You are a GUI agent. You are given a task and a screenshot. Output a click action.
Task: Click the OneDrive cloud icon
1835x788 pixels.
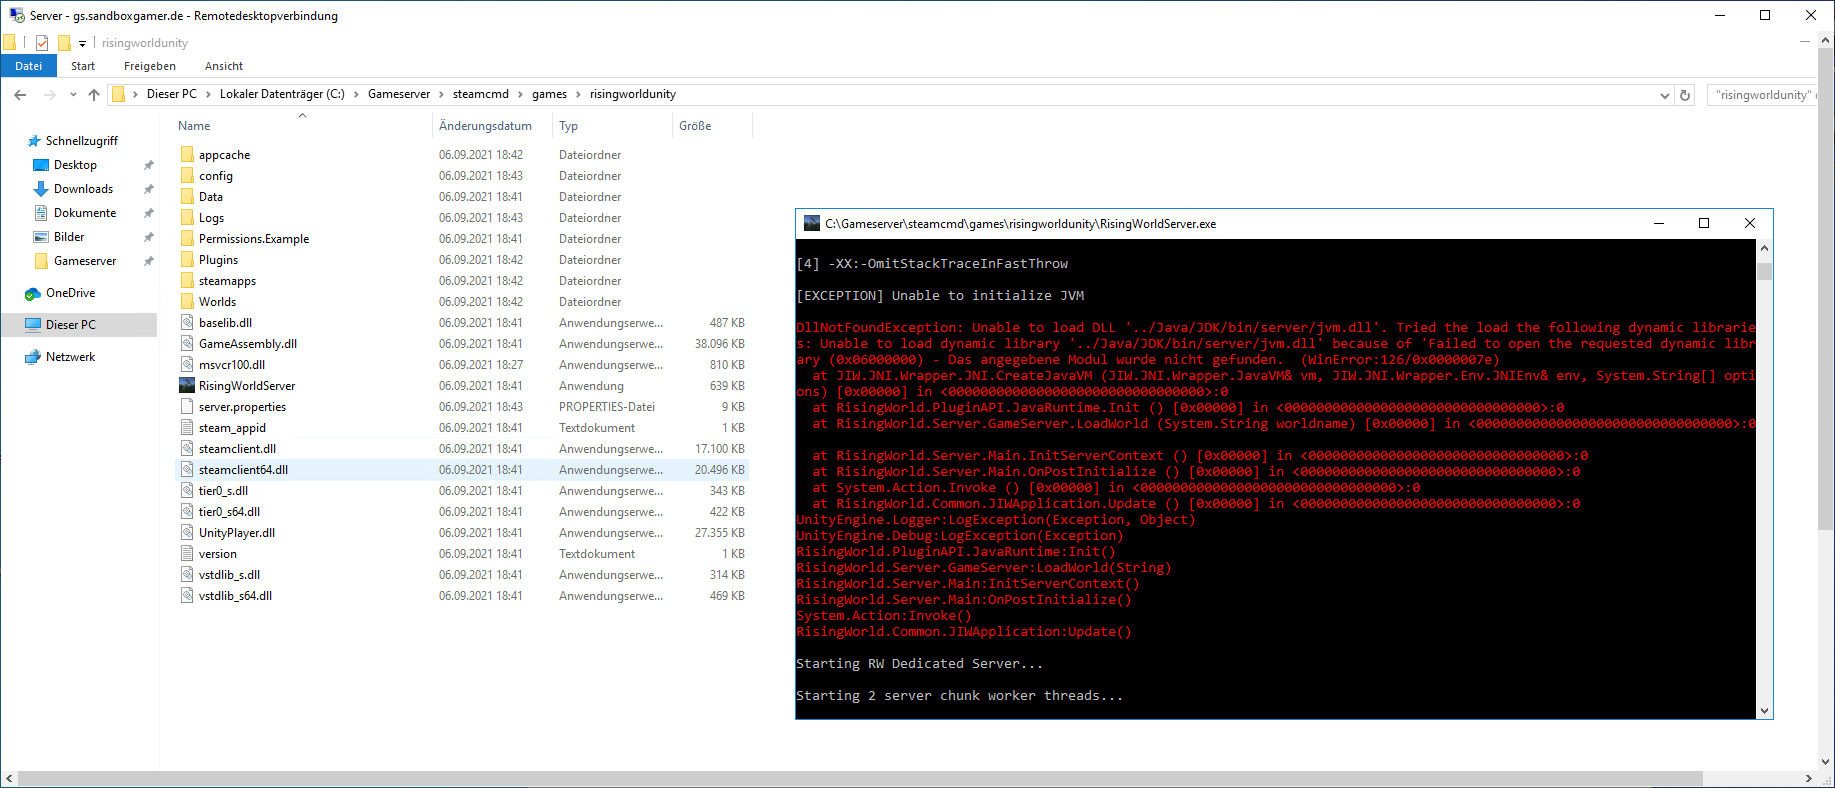33,293
